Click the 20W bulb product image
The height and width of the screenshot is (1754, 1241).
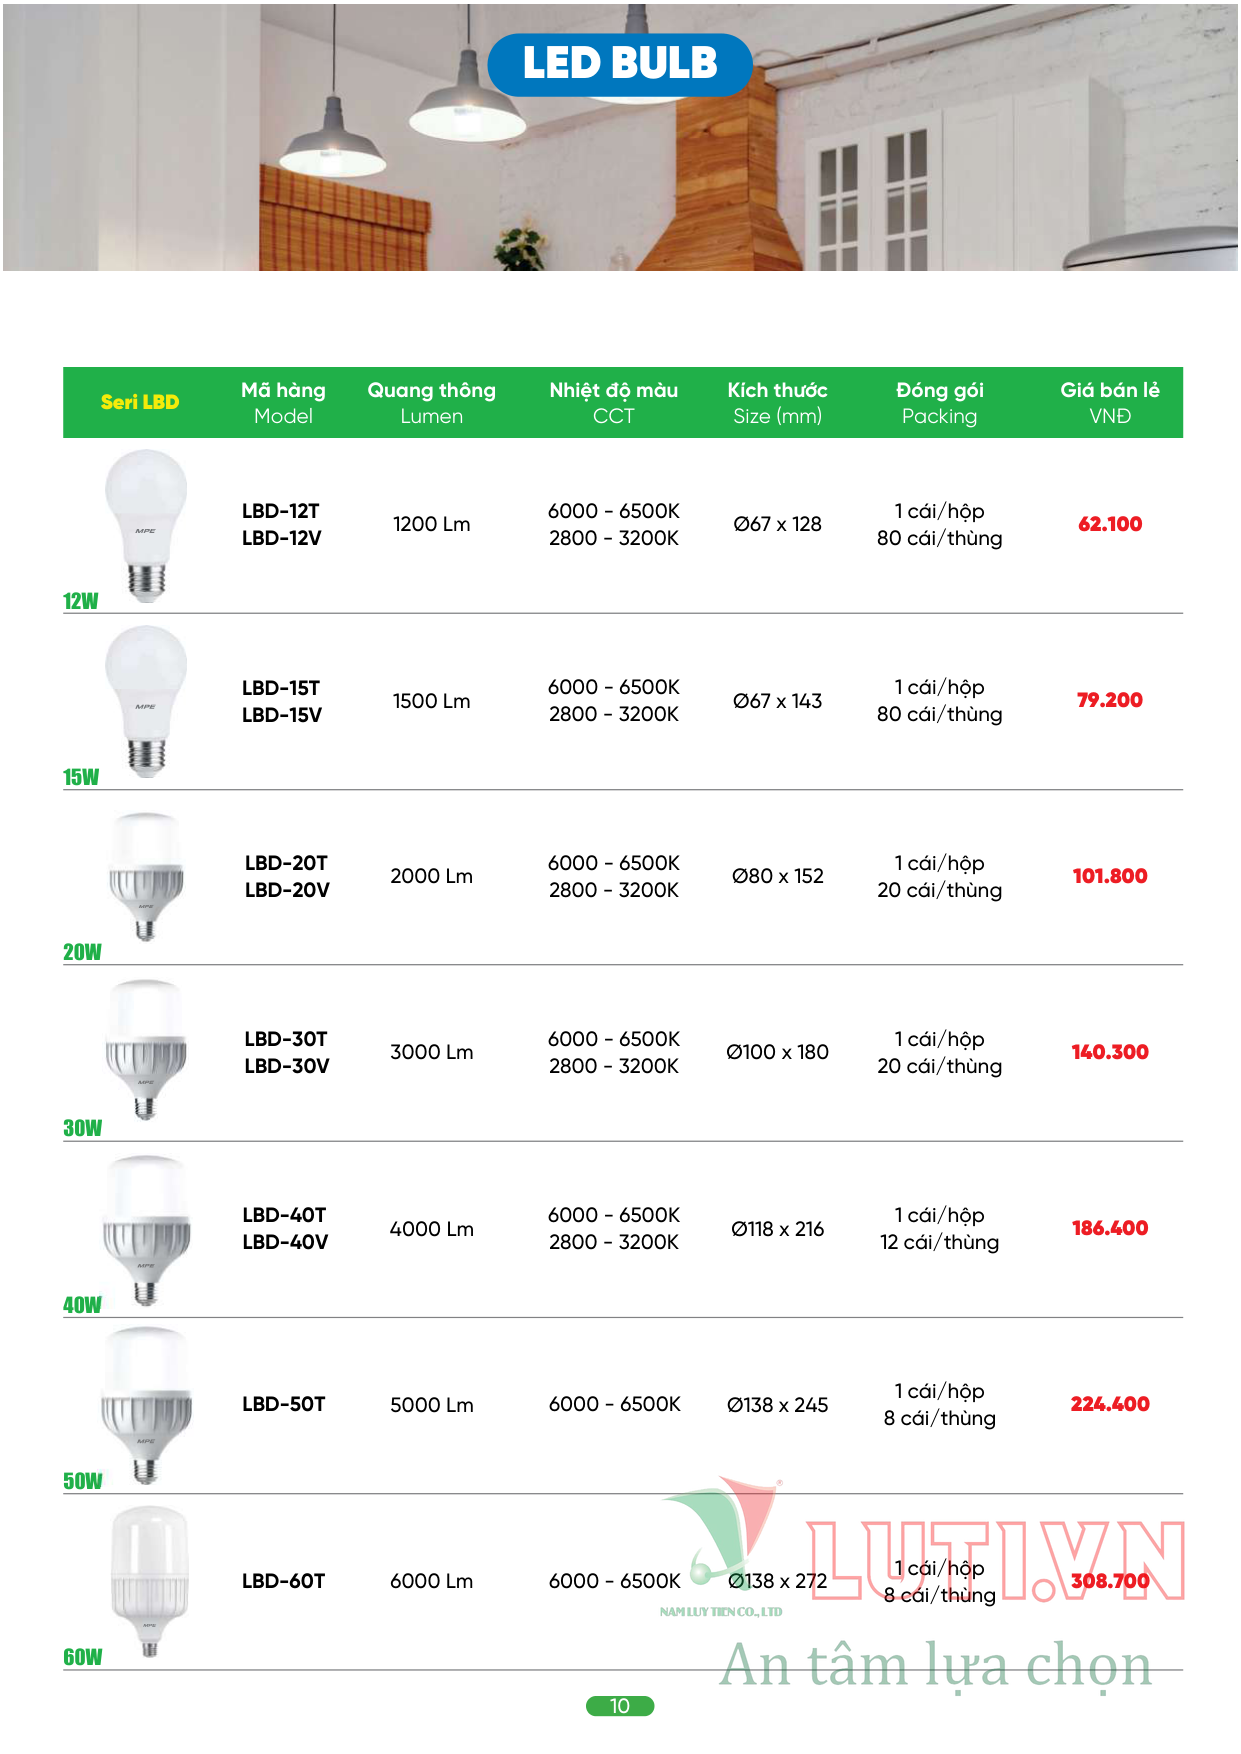click(146, 876)
